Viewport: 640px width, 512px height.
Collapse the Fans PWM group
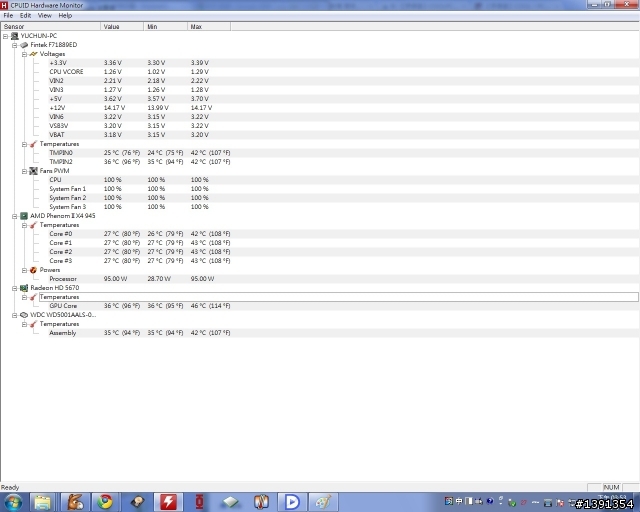[x=24, y=171]
